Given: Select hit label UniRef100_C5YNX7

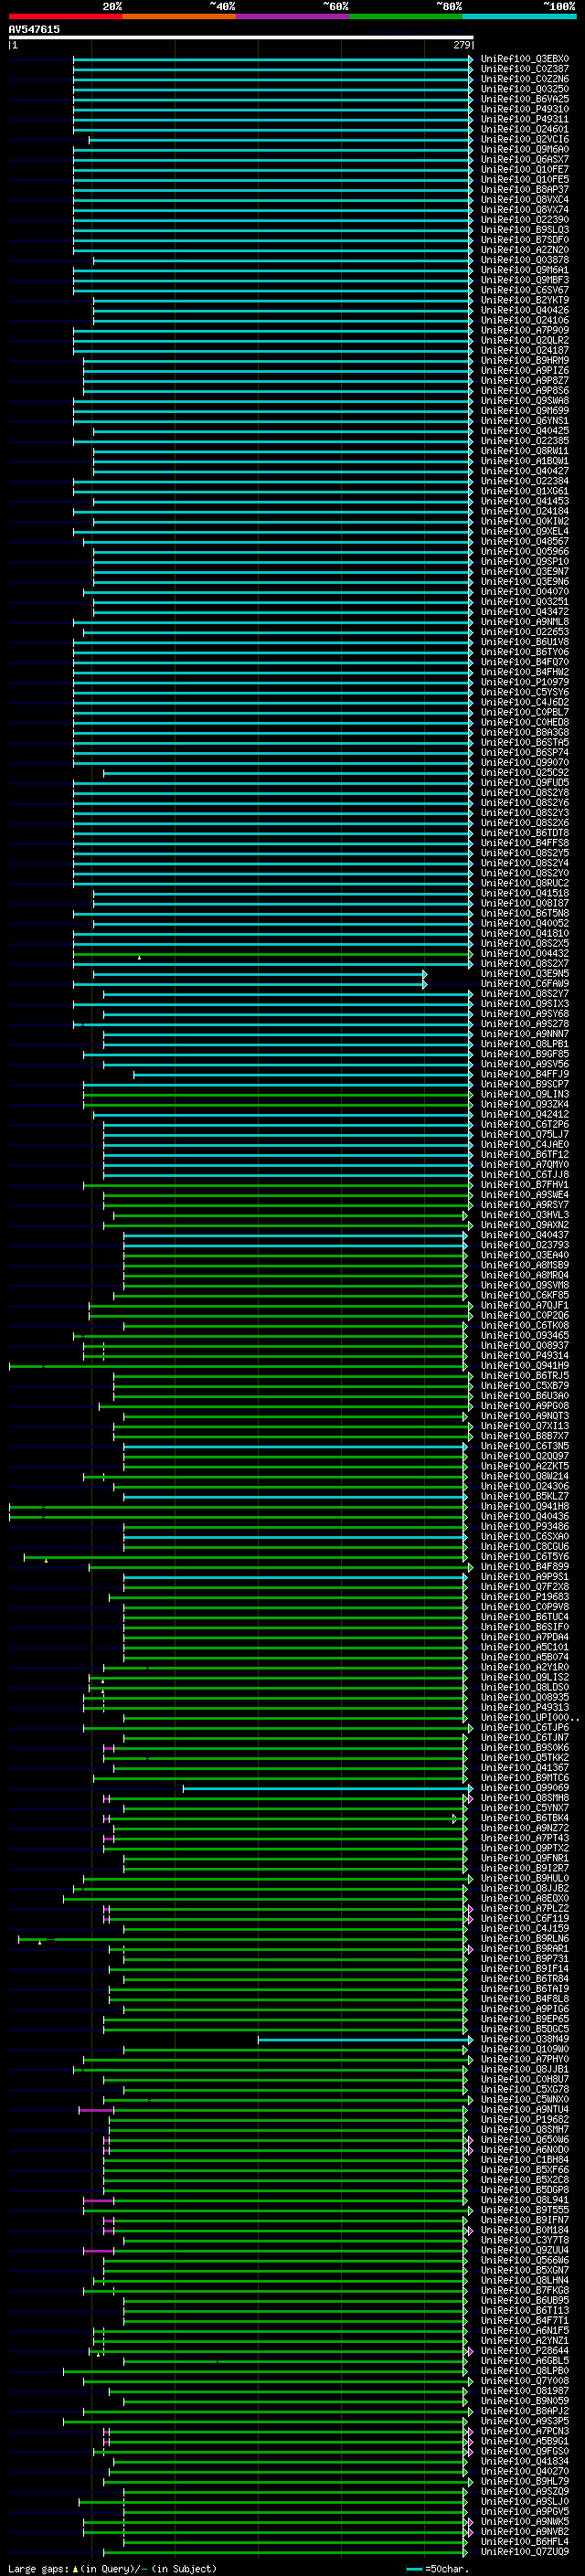Looking at the screenshot, I should (x=524, y=1807).
